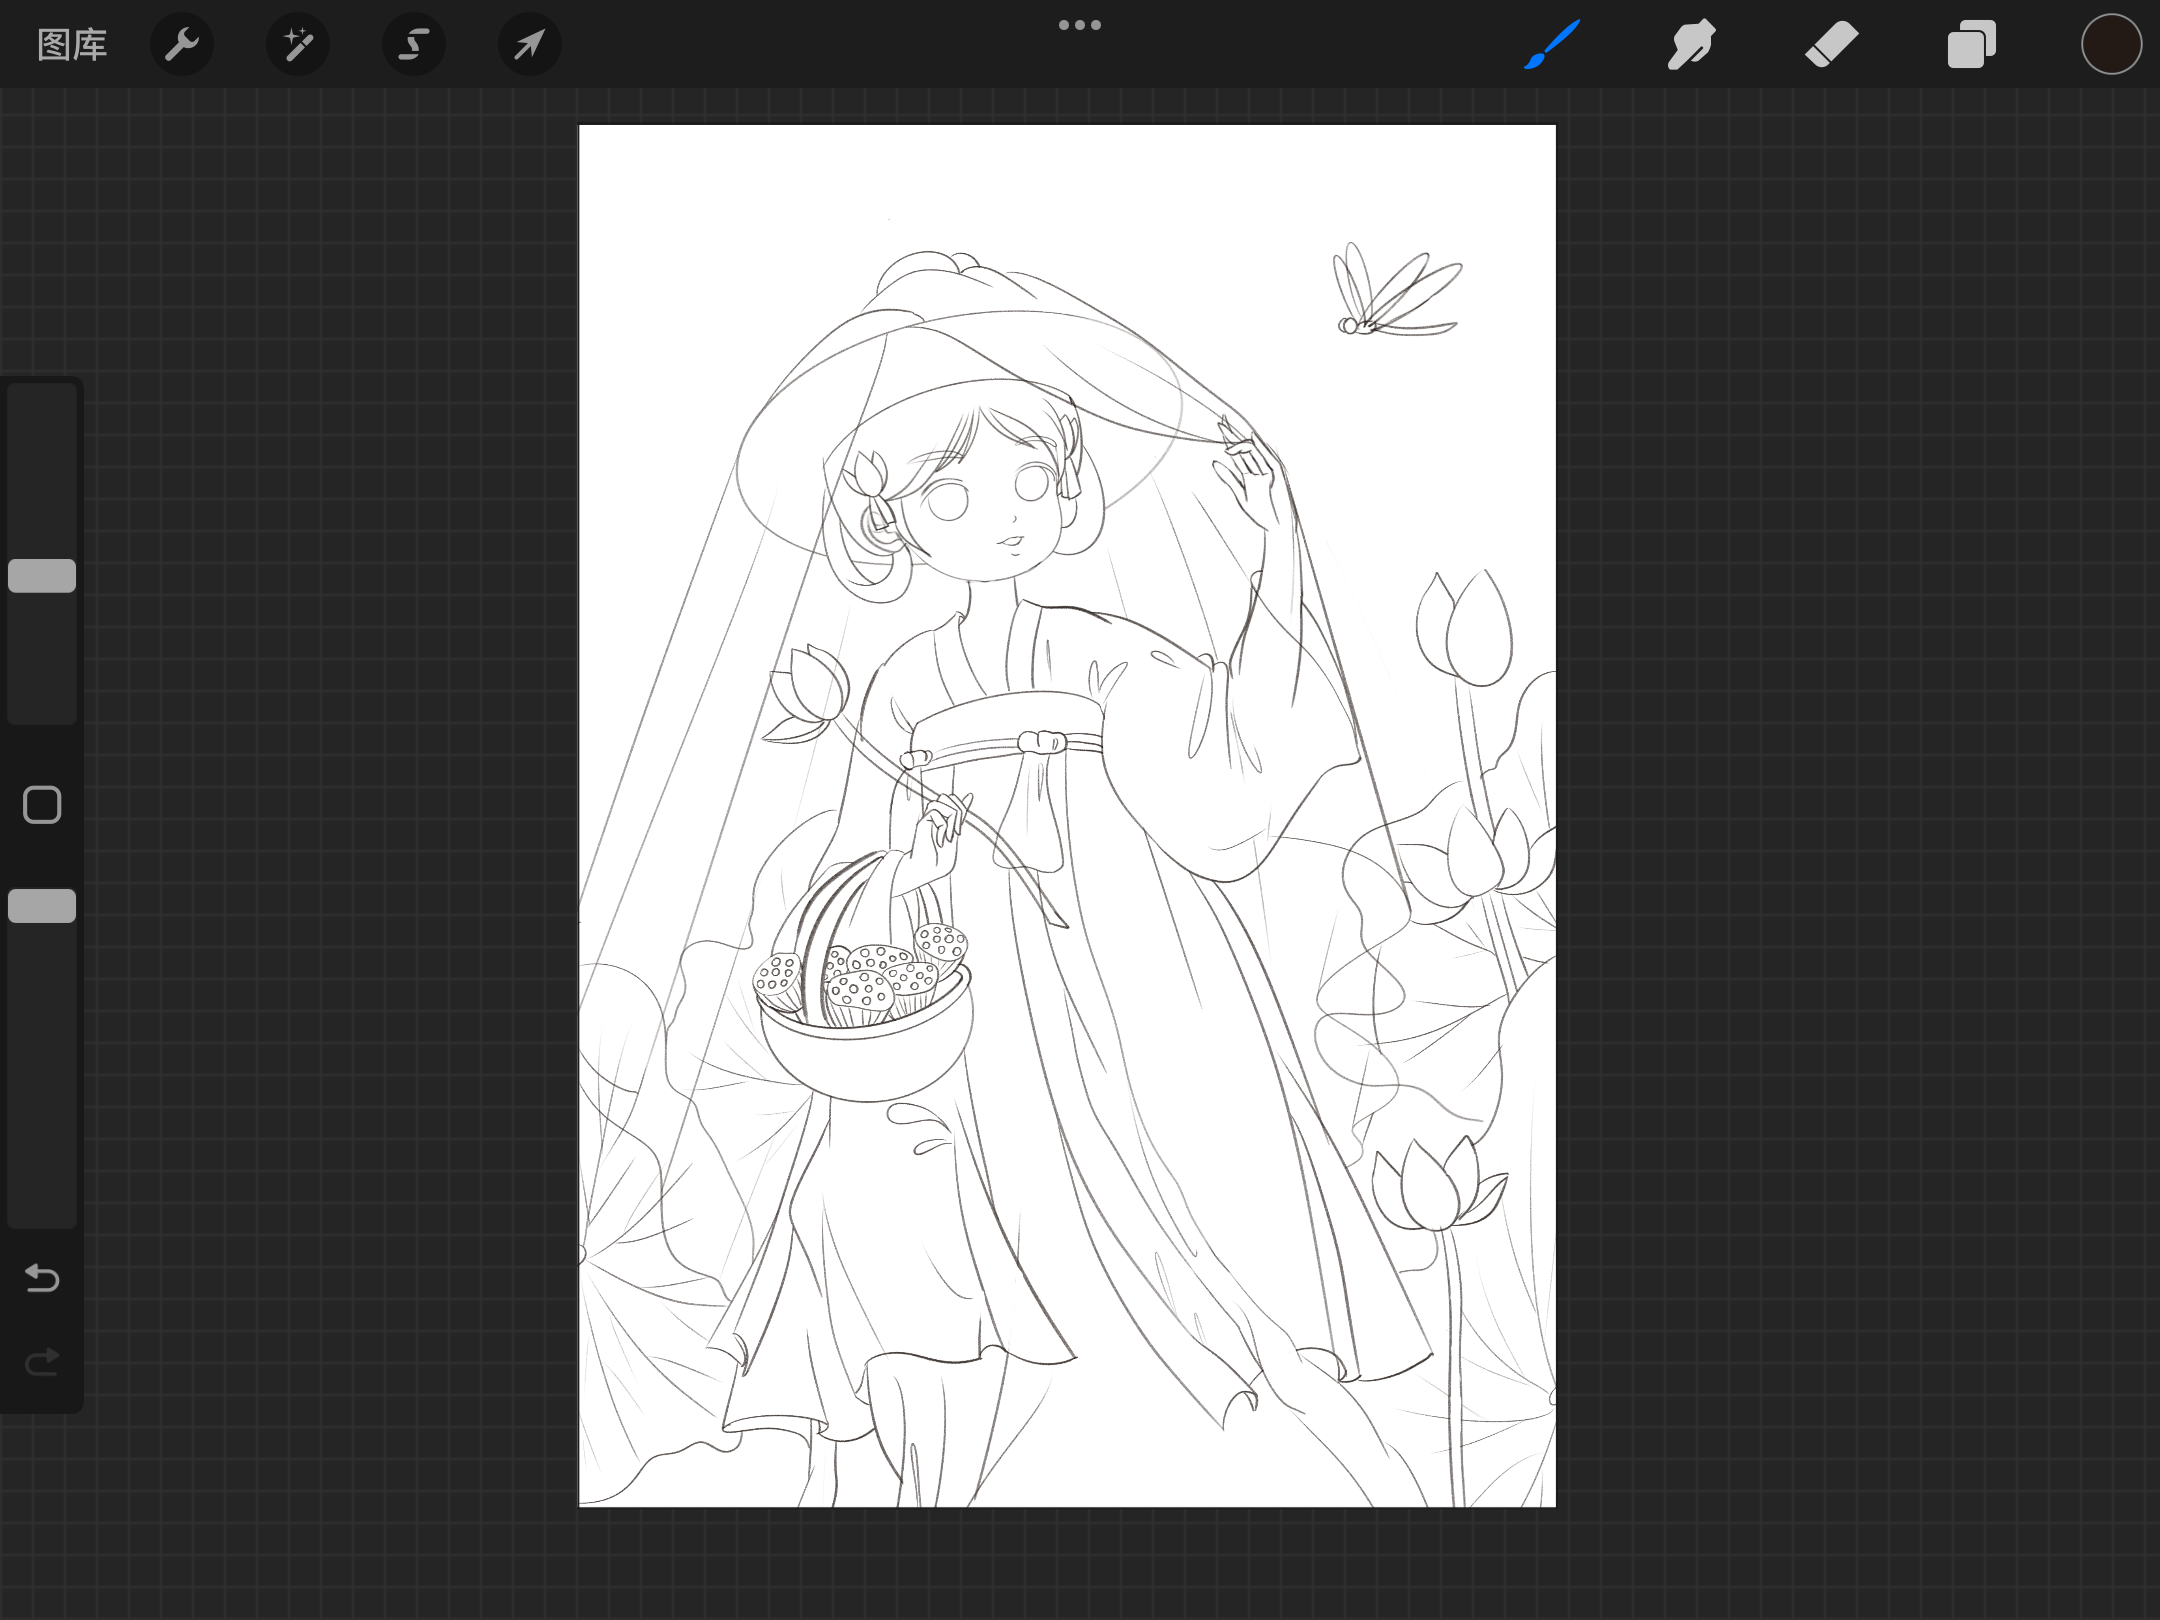Activate the Transform arrow tool
Viewport: 2160px width, 1620px height.
[x=530, y=45]
